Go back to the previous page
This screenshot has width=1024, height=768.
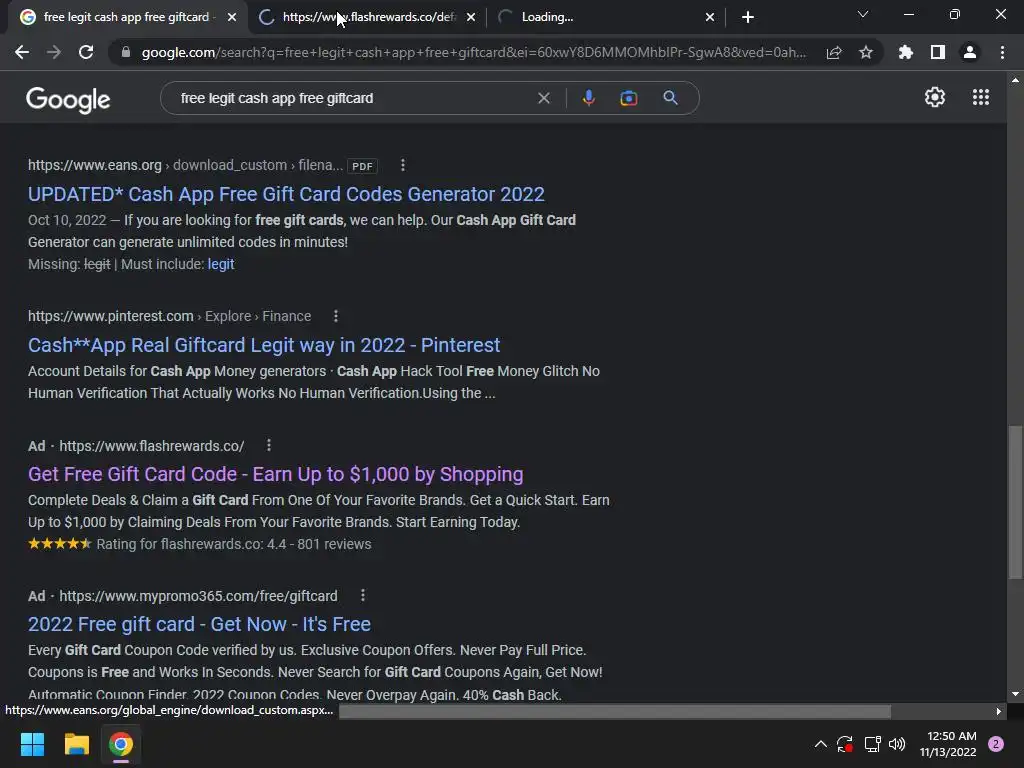[22, 52]
